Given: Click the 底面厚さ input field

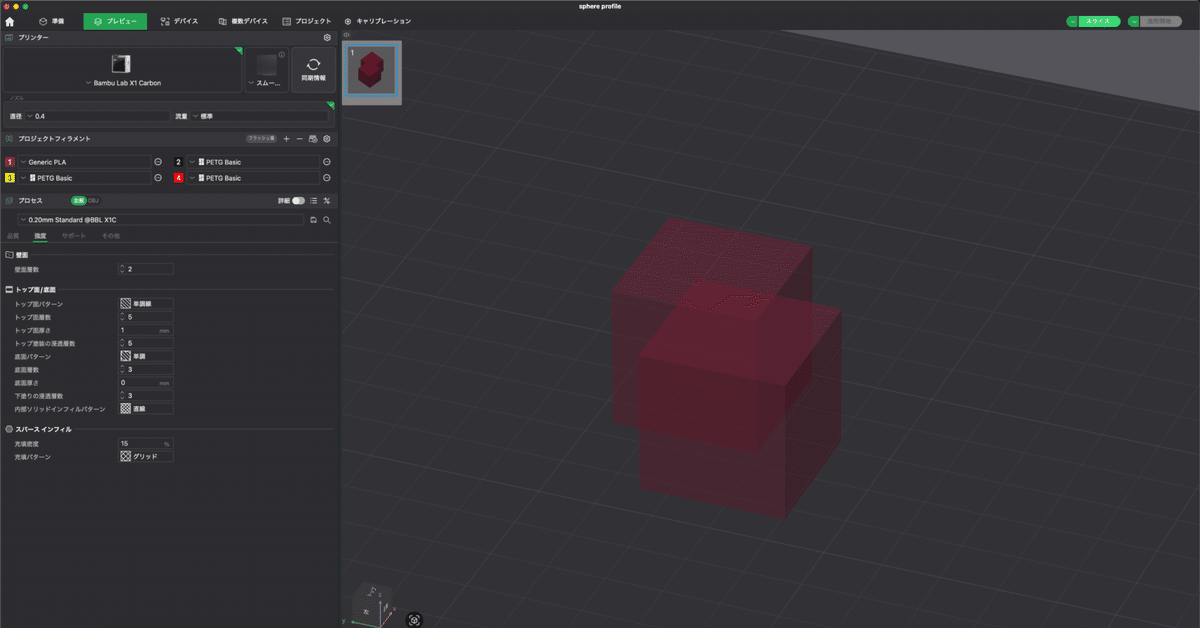Looking at the screenshot, I should pos(146,382).
